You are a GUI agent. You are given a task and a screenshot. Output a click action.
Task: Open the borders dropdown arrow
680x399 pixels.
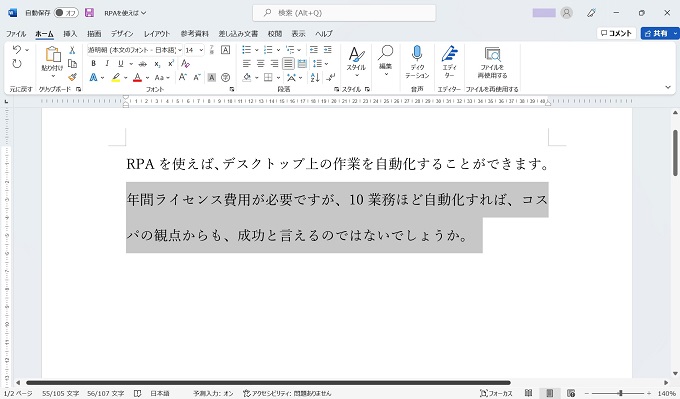pos(278,78)
